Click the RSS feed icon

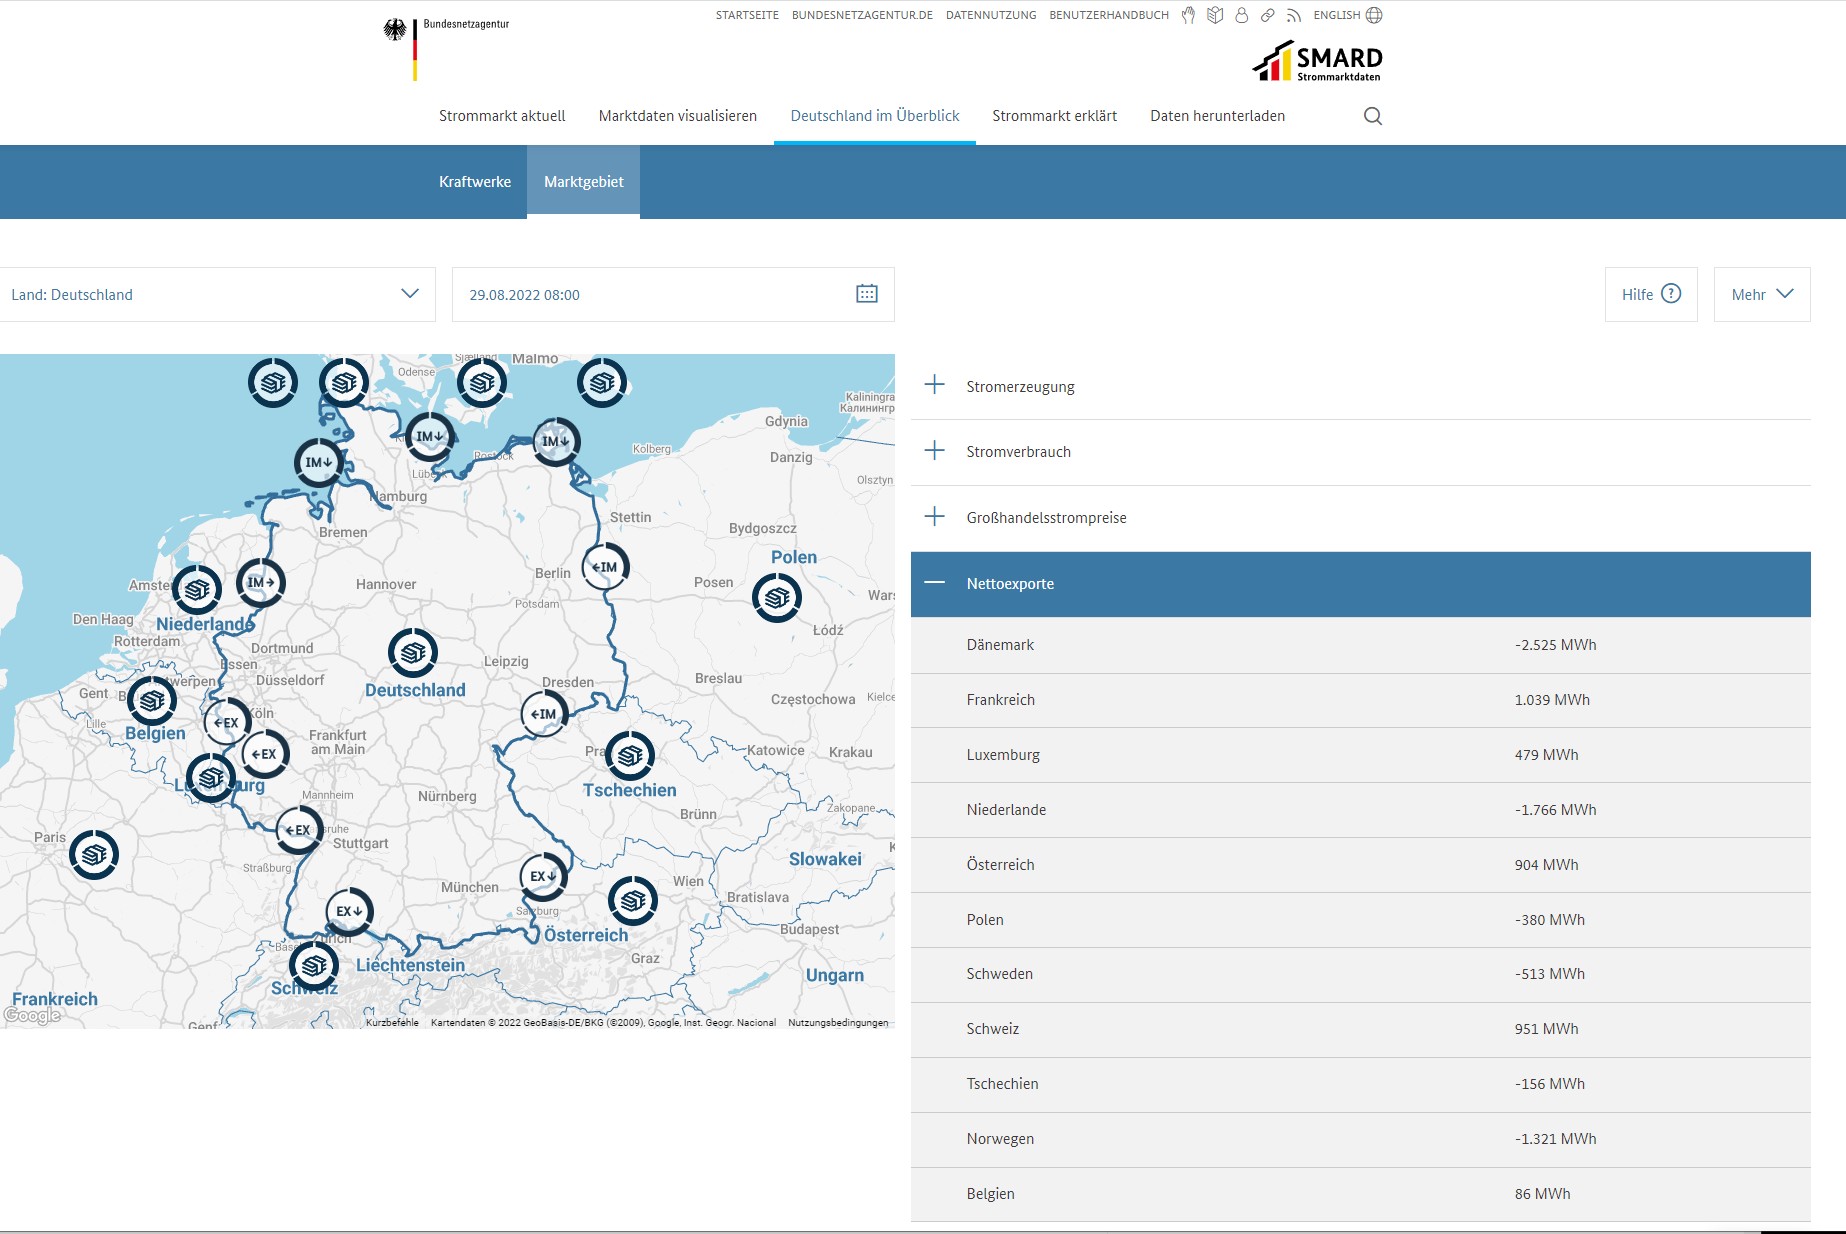point(1294,15)
